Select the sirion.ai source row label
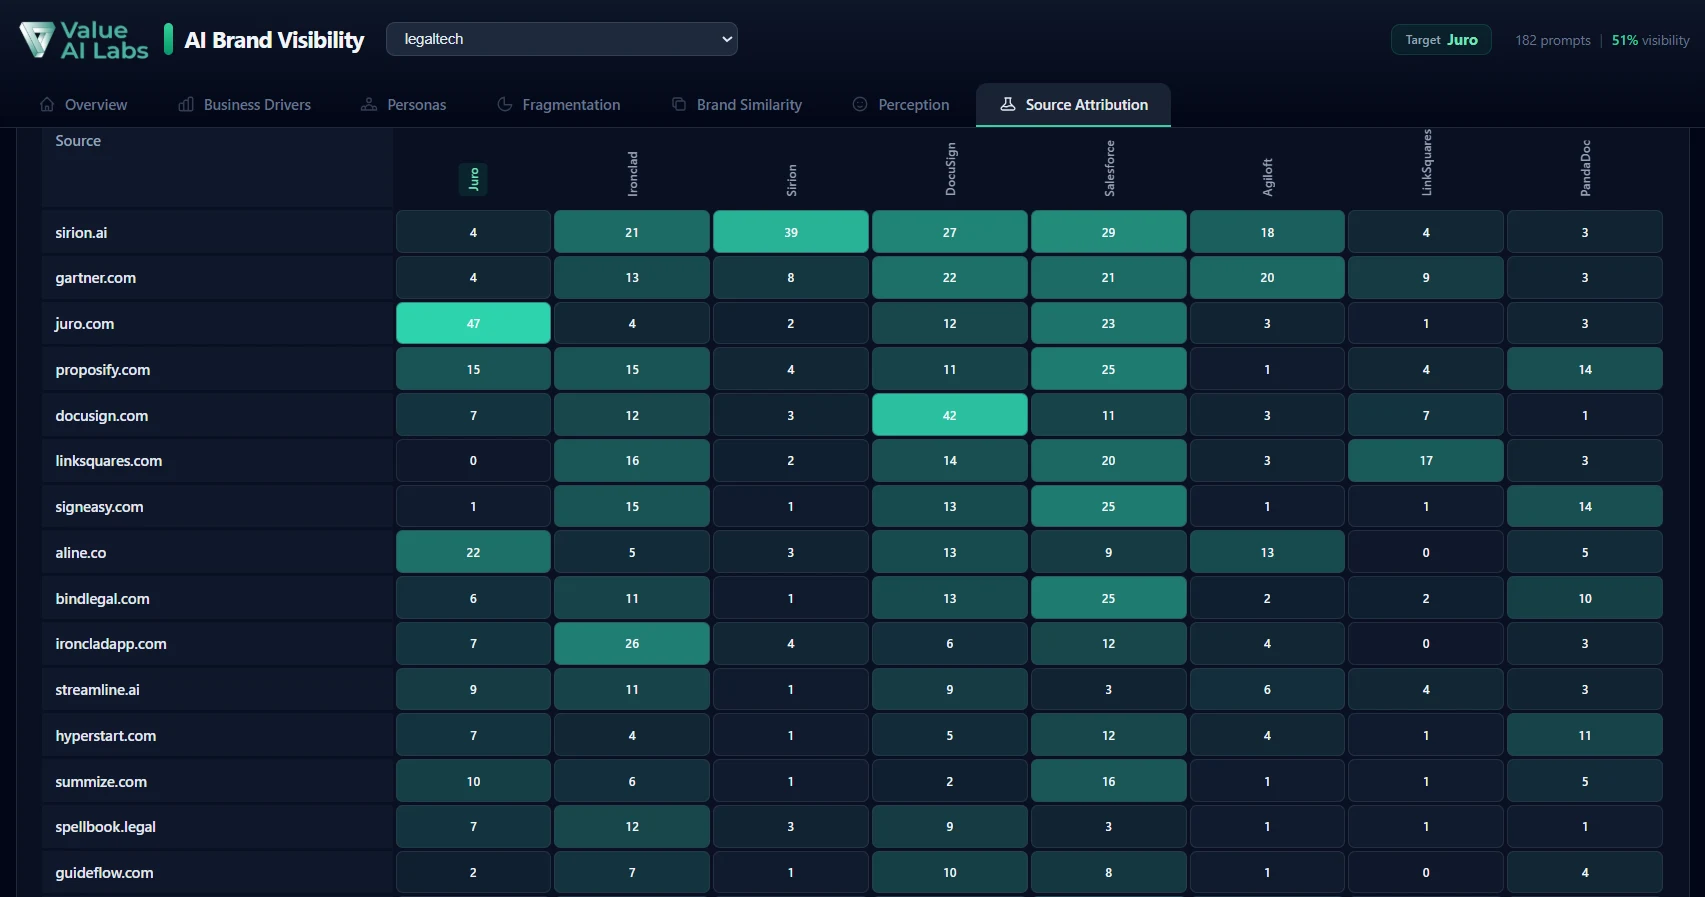Screen dimensions: 1705x897 pyautogui.click(x=81, y=233)
